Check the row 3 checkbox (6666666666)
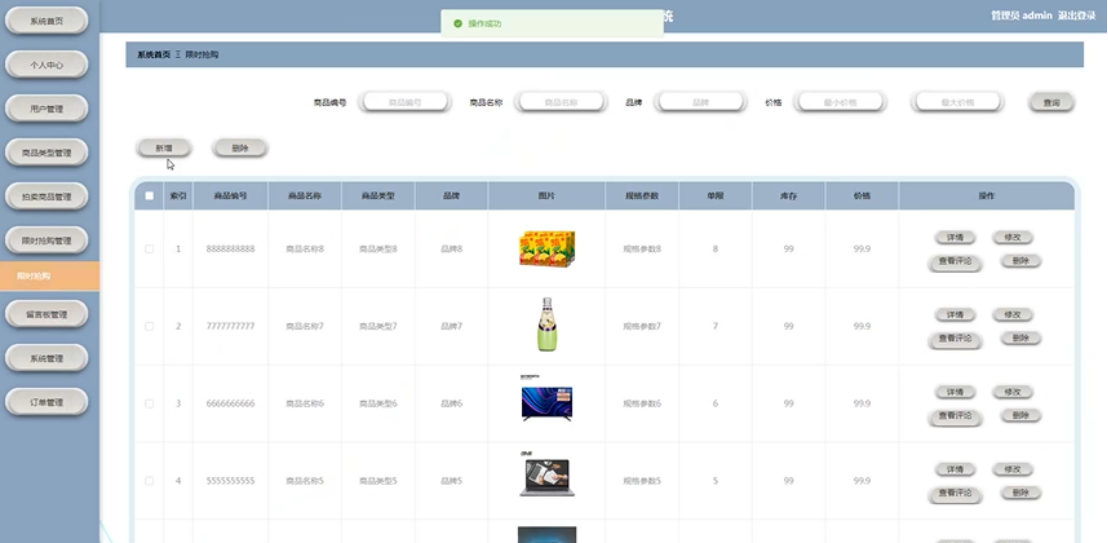 coord(149,403)
